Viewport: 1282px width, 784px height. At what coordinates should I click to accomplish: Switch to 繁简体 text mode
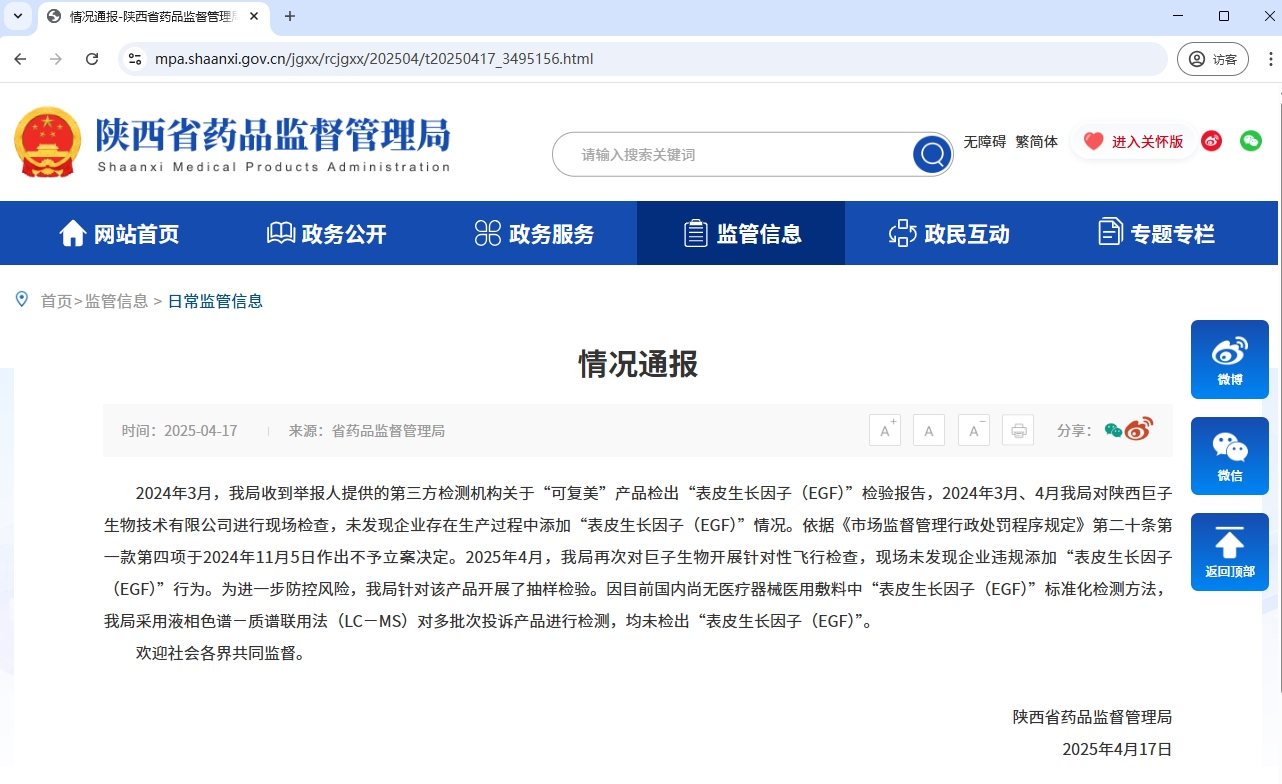coord(1036,142)
